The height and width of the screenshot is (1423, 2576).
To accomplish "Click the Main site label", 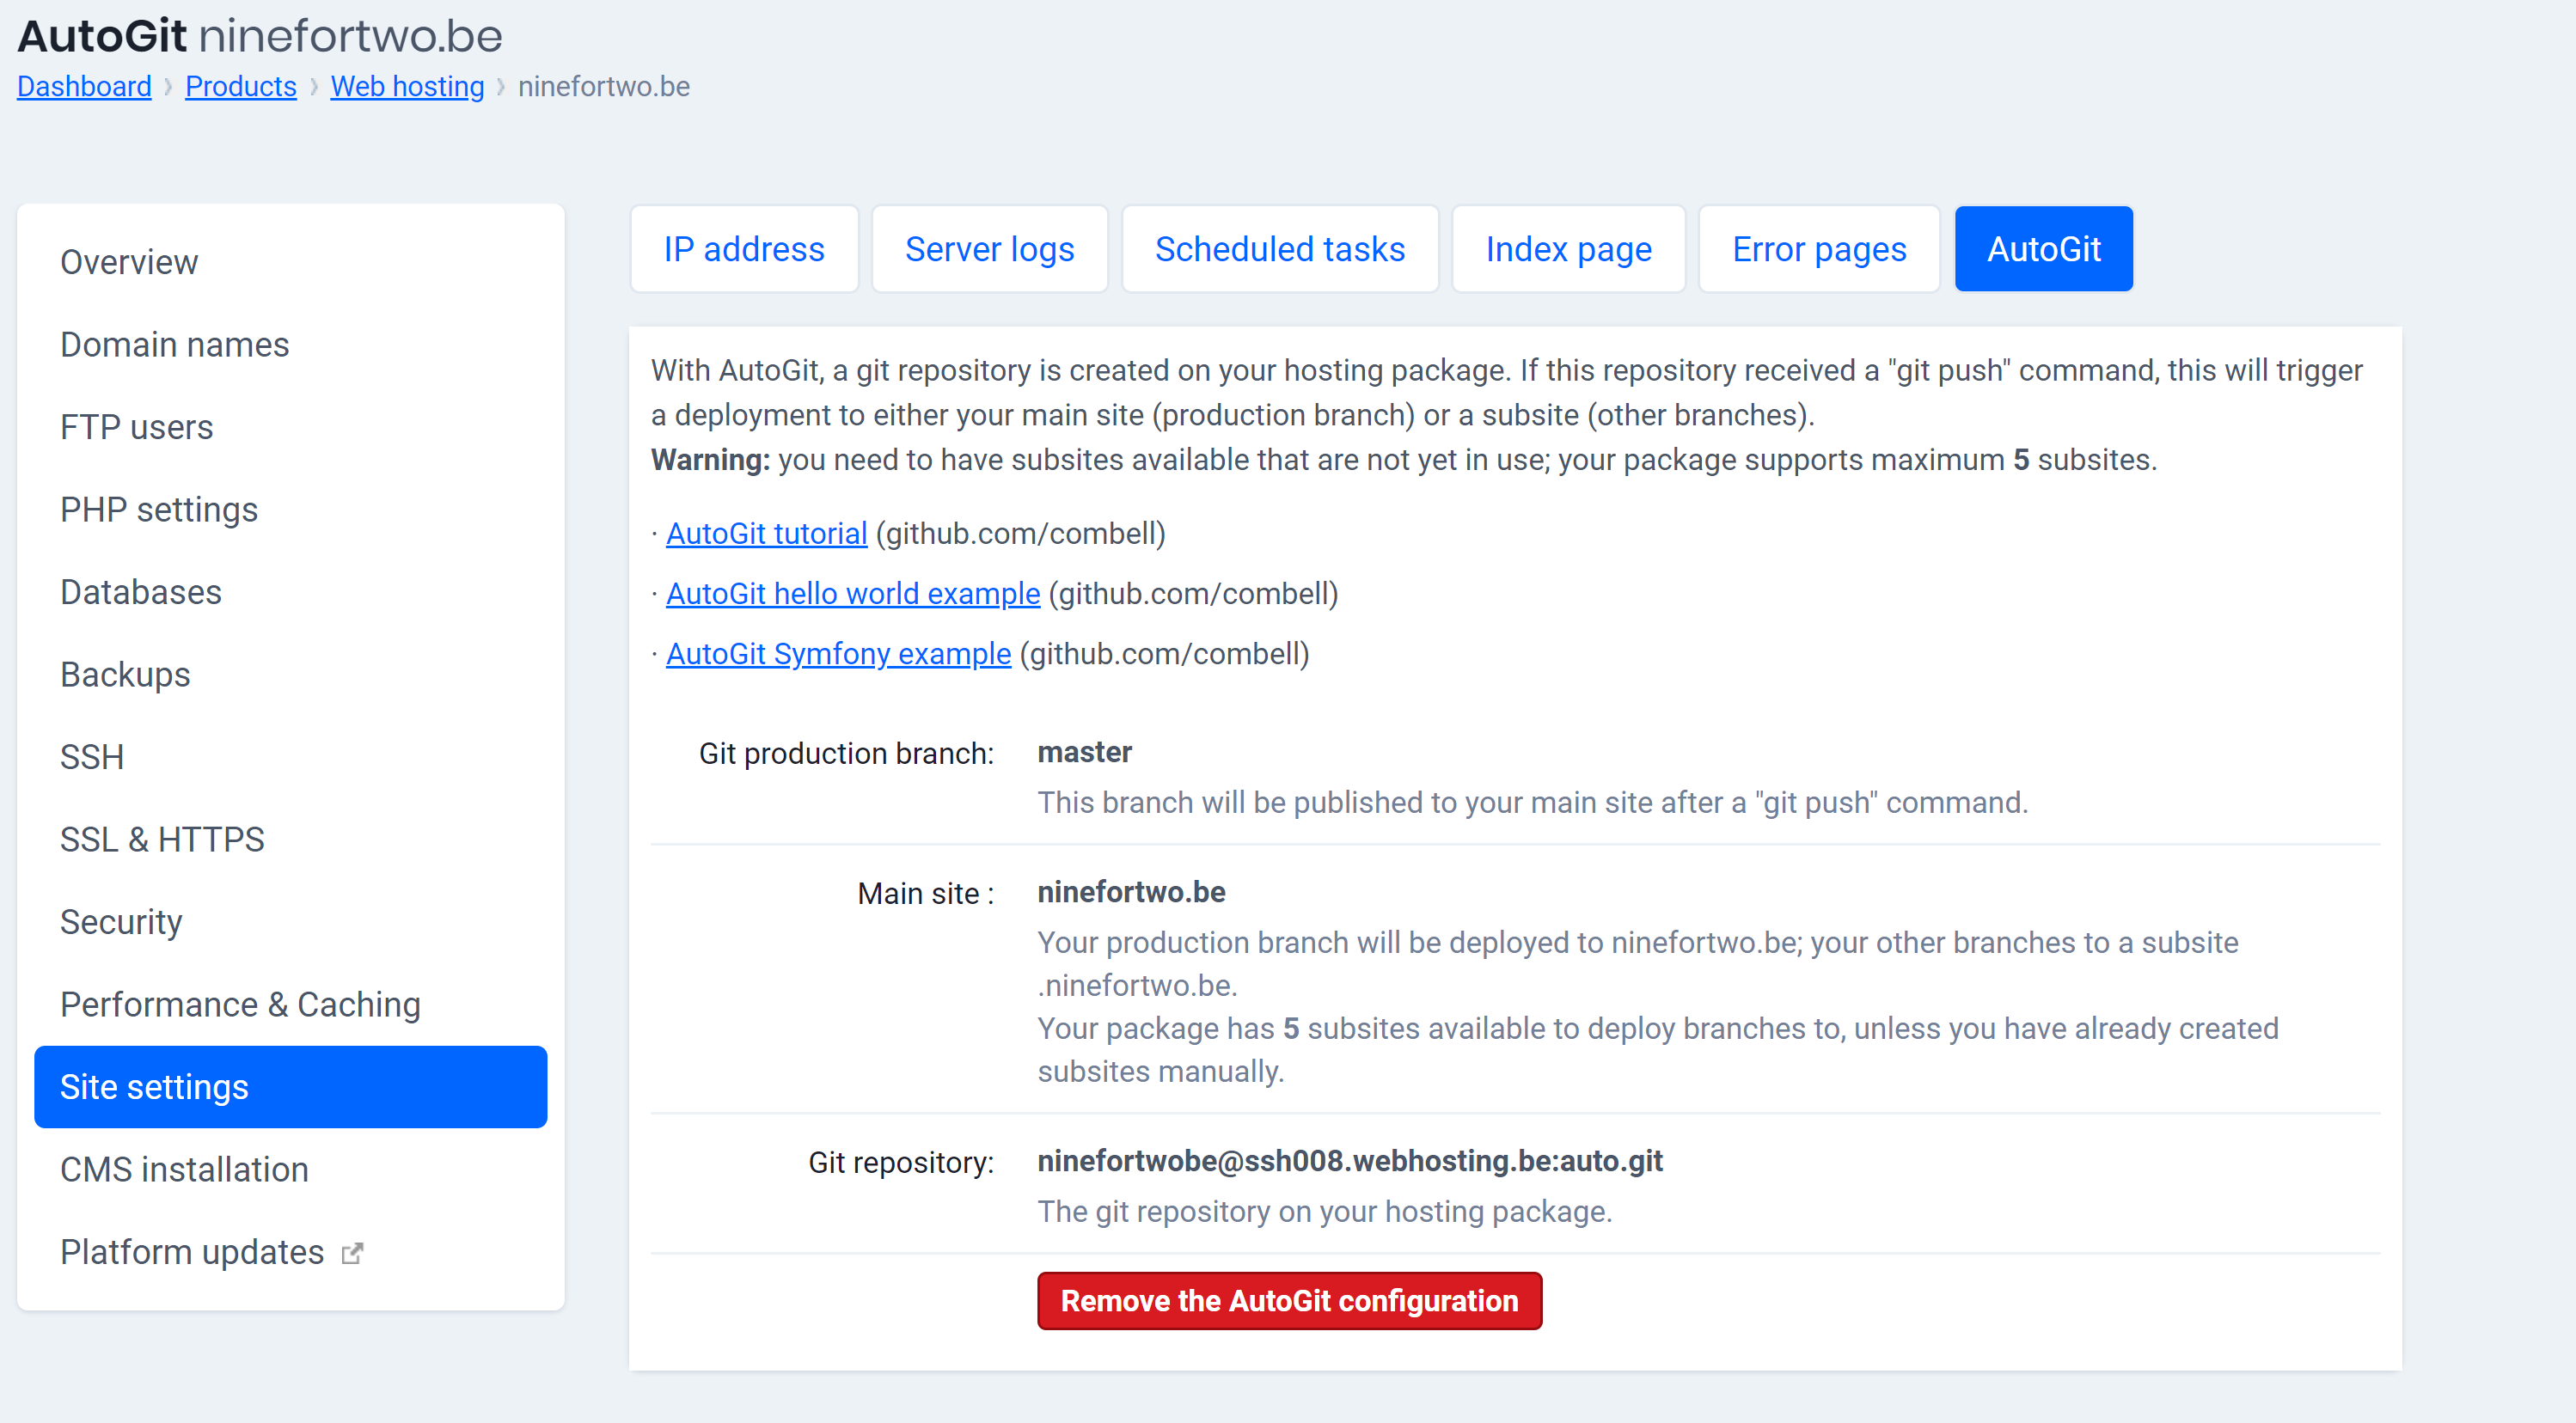I will point(926,893).
